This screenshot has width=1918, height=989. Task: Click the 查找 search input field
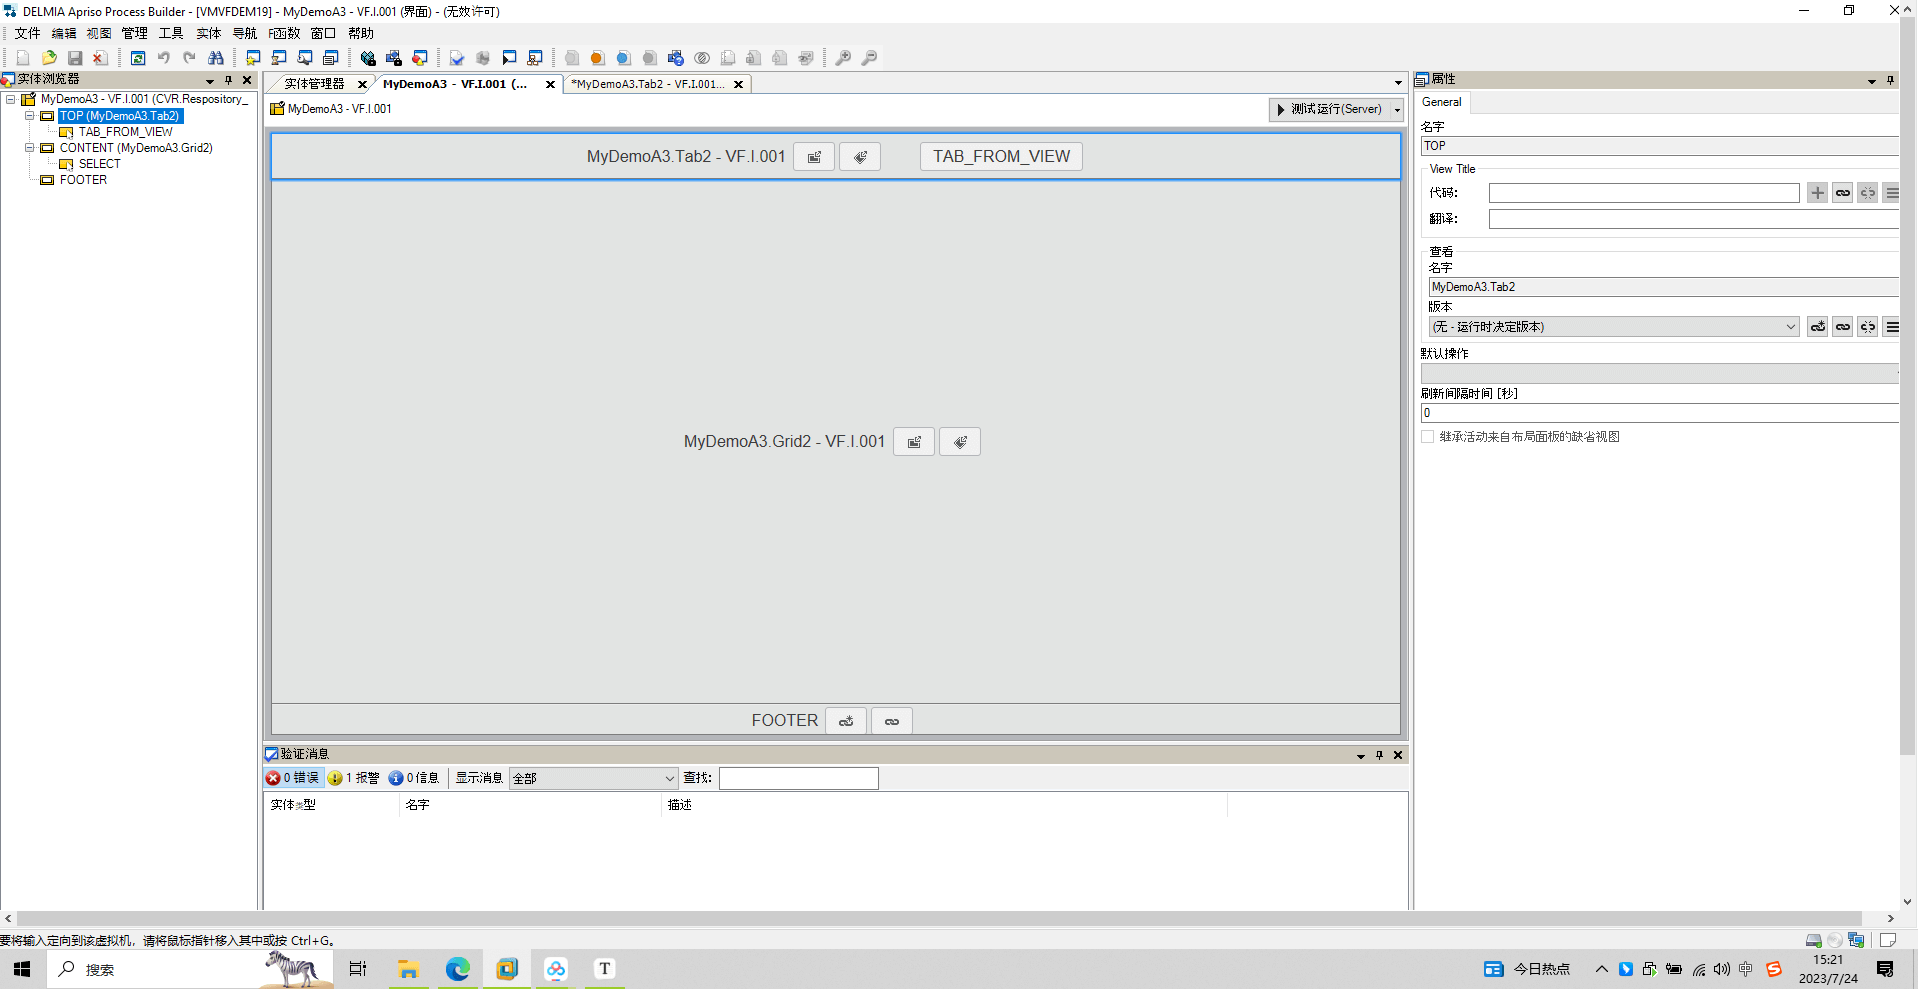[x=798, y=778]
